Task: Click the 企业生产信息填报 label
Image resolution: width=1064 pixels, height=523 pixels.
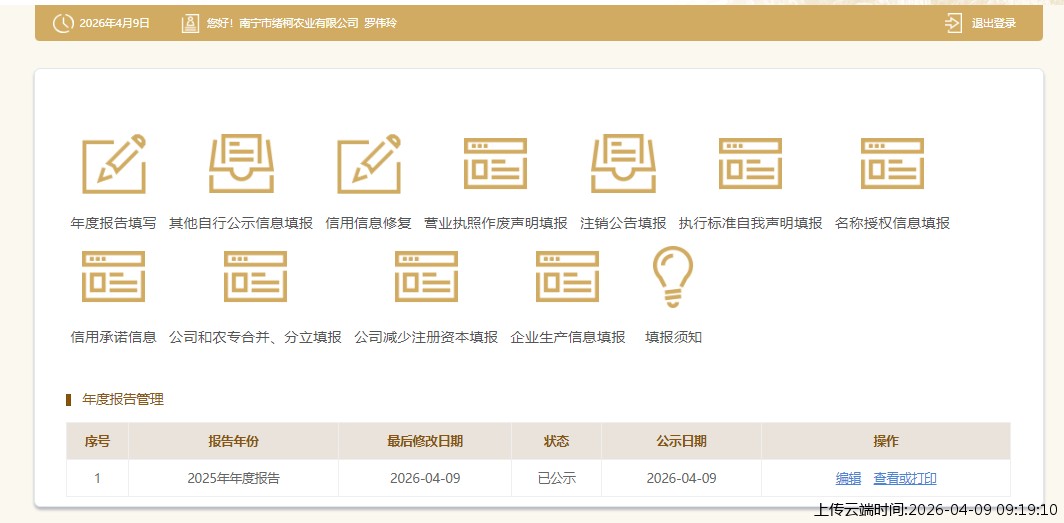Action: pos(567,337)
